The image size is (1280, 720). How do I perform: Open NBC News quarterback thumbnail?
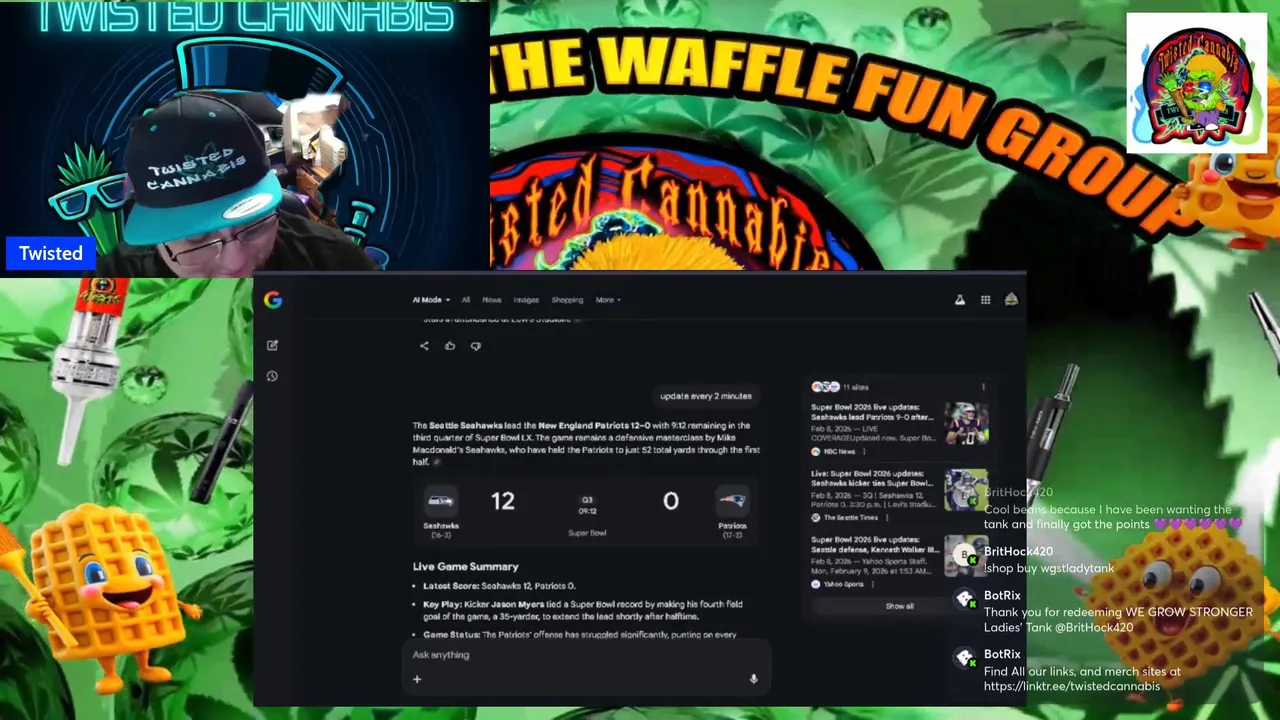tap(966, 423)
